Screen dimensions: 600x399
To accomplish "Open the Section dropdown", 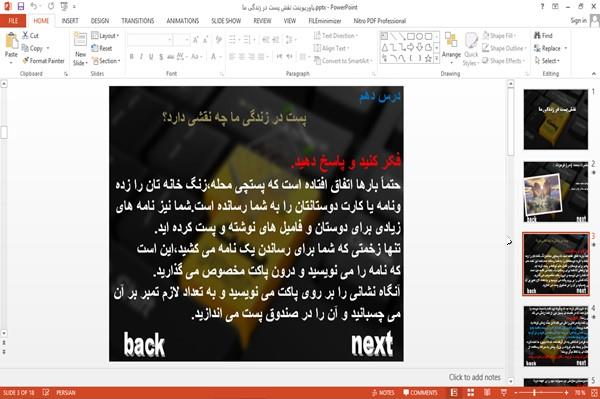I will pyautogui.click(x=106, y=61).
